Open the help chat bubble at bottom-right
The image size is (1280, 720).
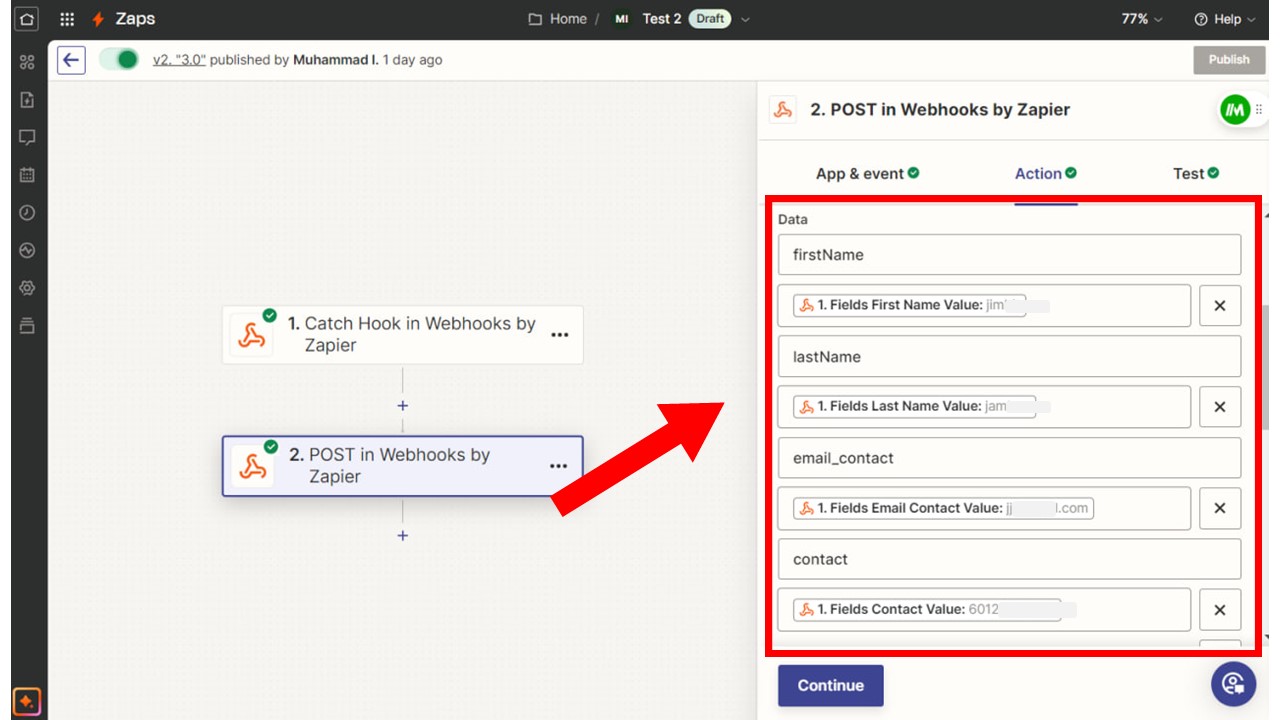coord(1233,684)
